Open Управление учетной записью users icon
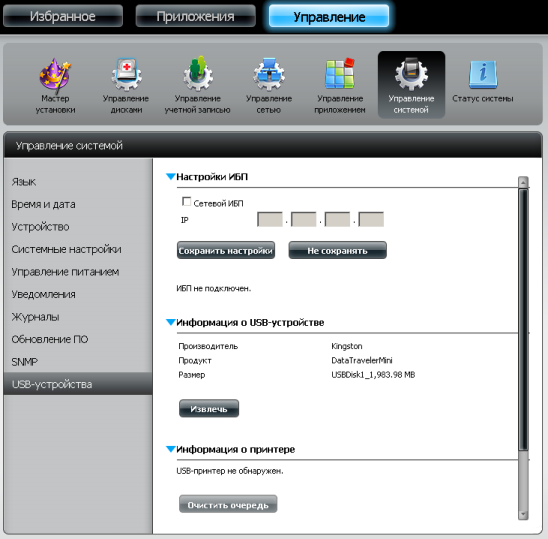The width and height of the screenshot is (548, 539). click(198, 74)
